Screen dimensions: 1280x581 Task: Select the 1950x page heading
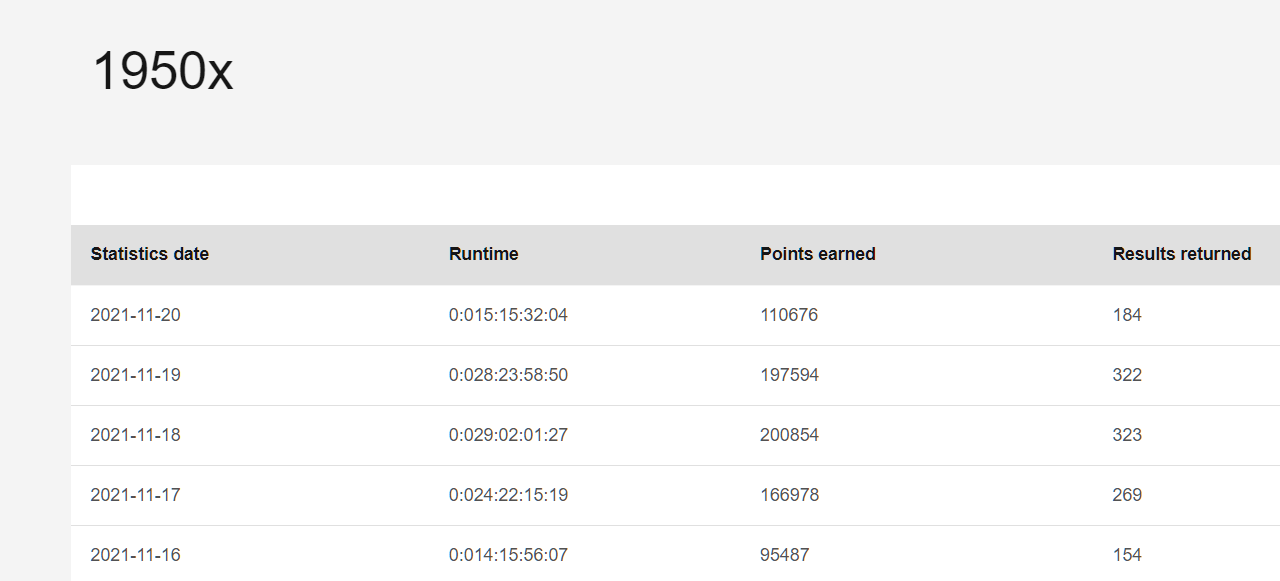coord(163,72)
